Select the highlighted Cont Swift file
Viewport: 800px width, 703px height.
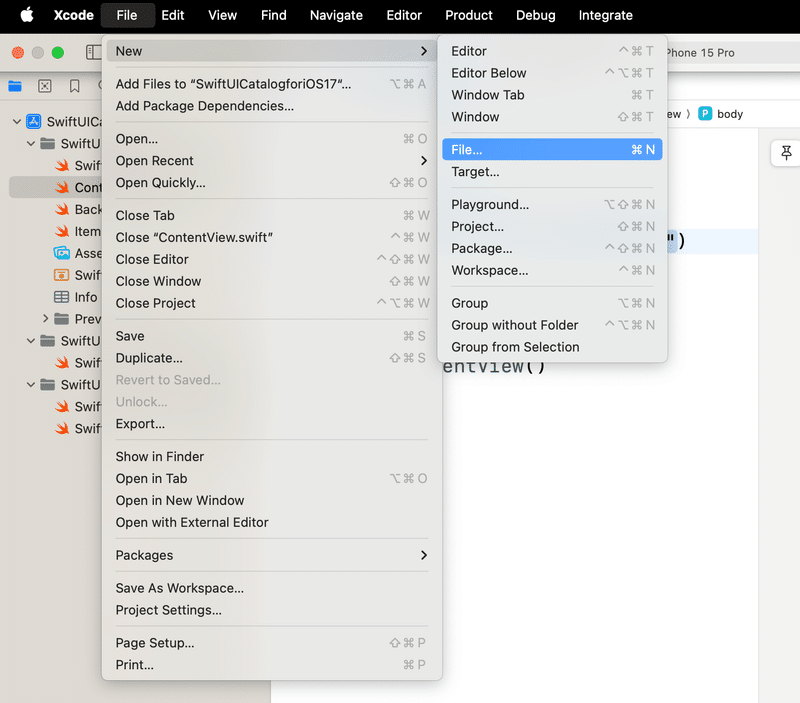tap(56, 187)
